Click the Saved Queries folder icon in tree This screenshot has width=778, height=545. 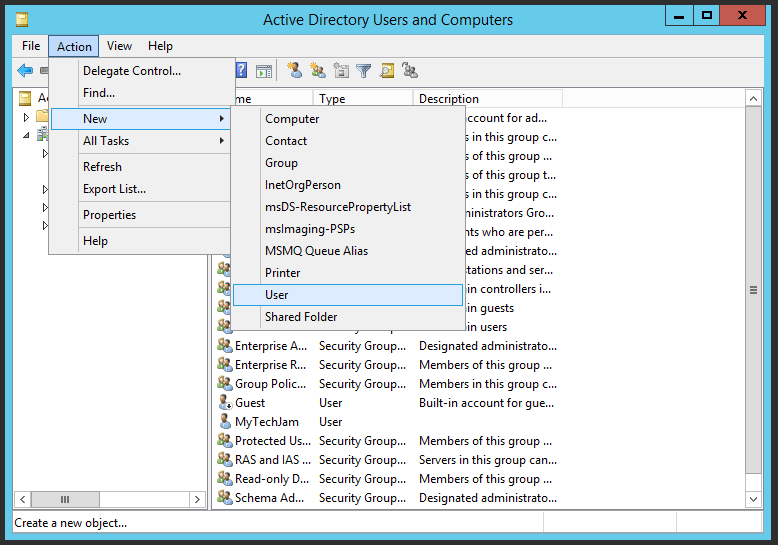click(x=42, y=116)
